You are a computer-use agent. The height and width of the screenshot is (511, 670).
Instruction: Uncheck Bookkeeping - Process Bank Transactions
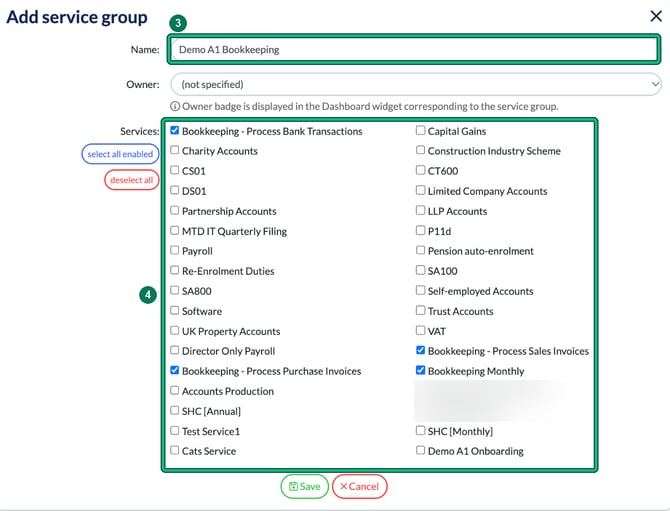[x=174, y=130]
